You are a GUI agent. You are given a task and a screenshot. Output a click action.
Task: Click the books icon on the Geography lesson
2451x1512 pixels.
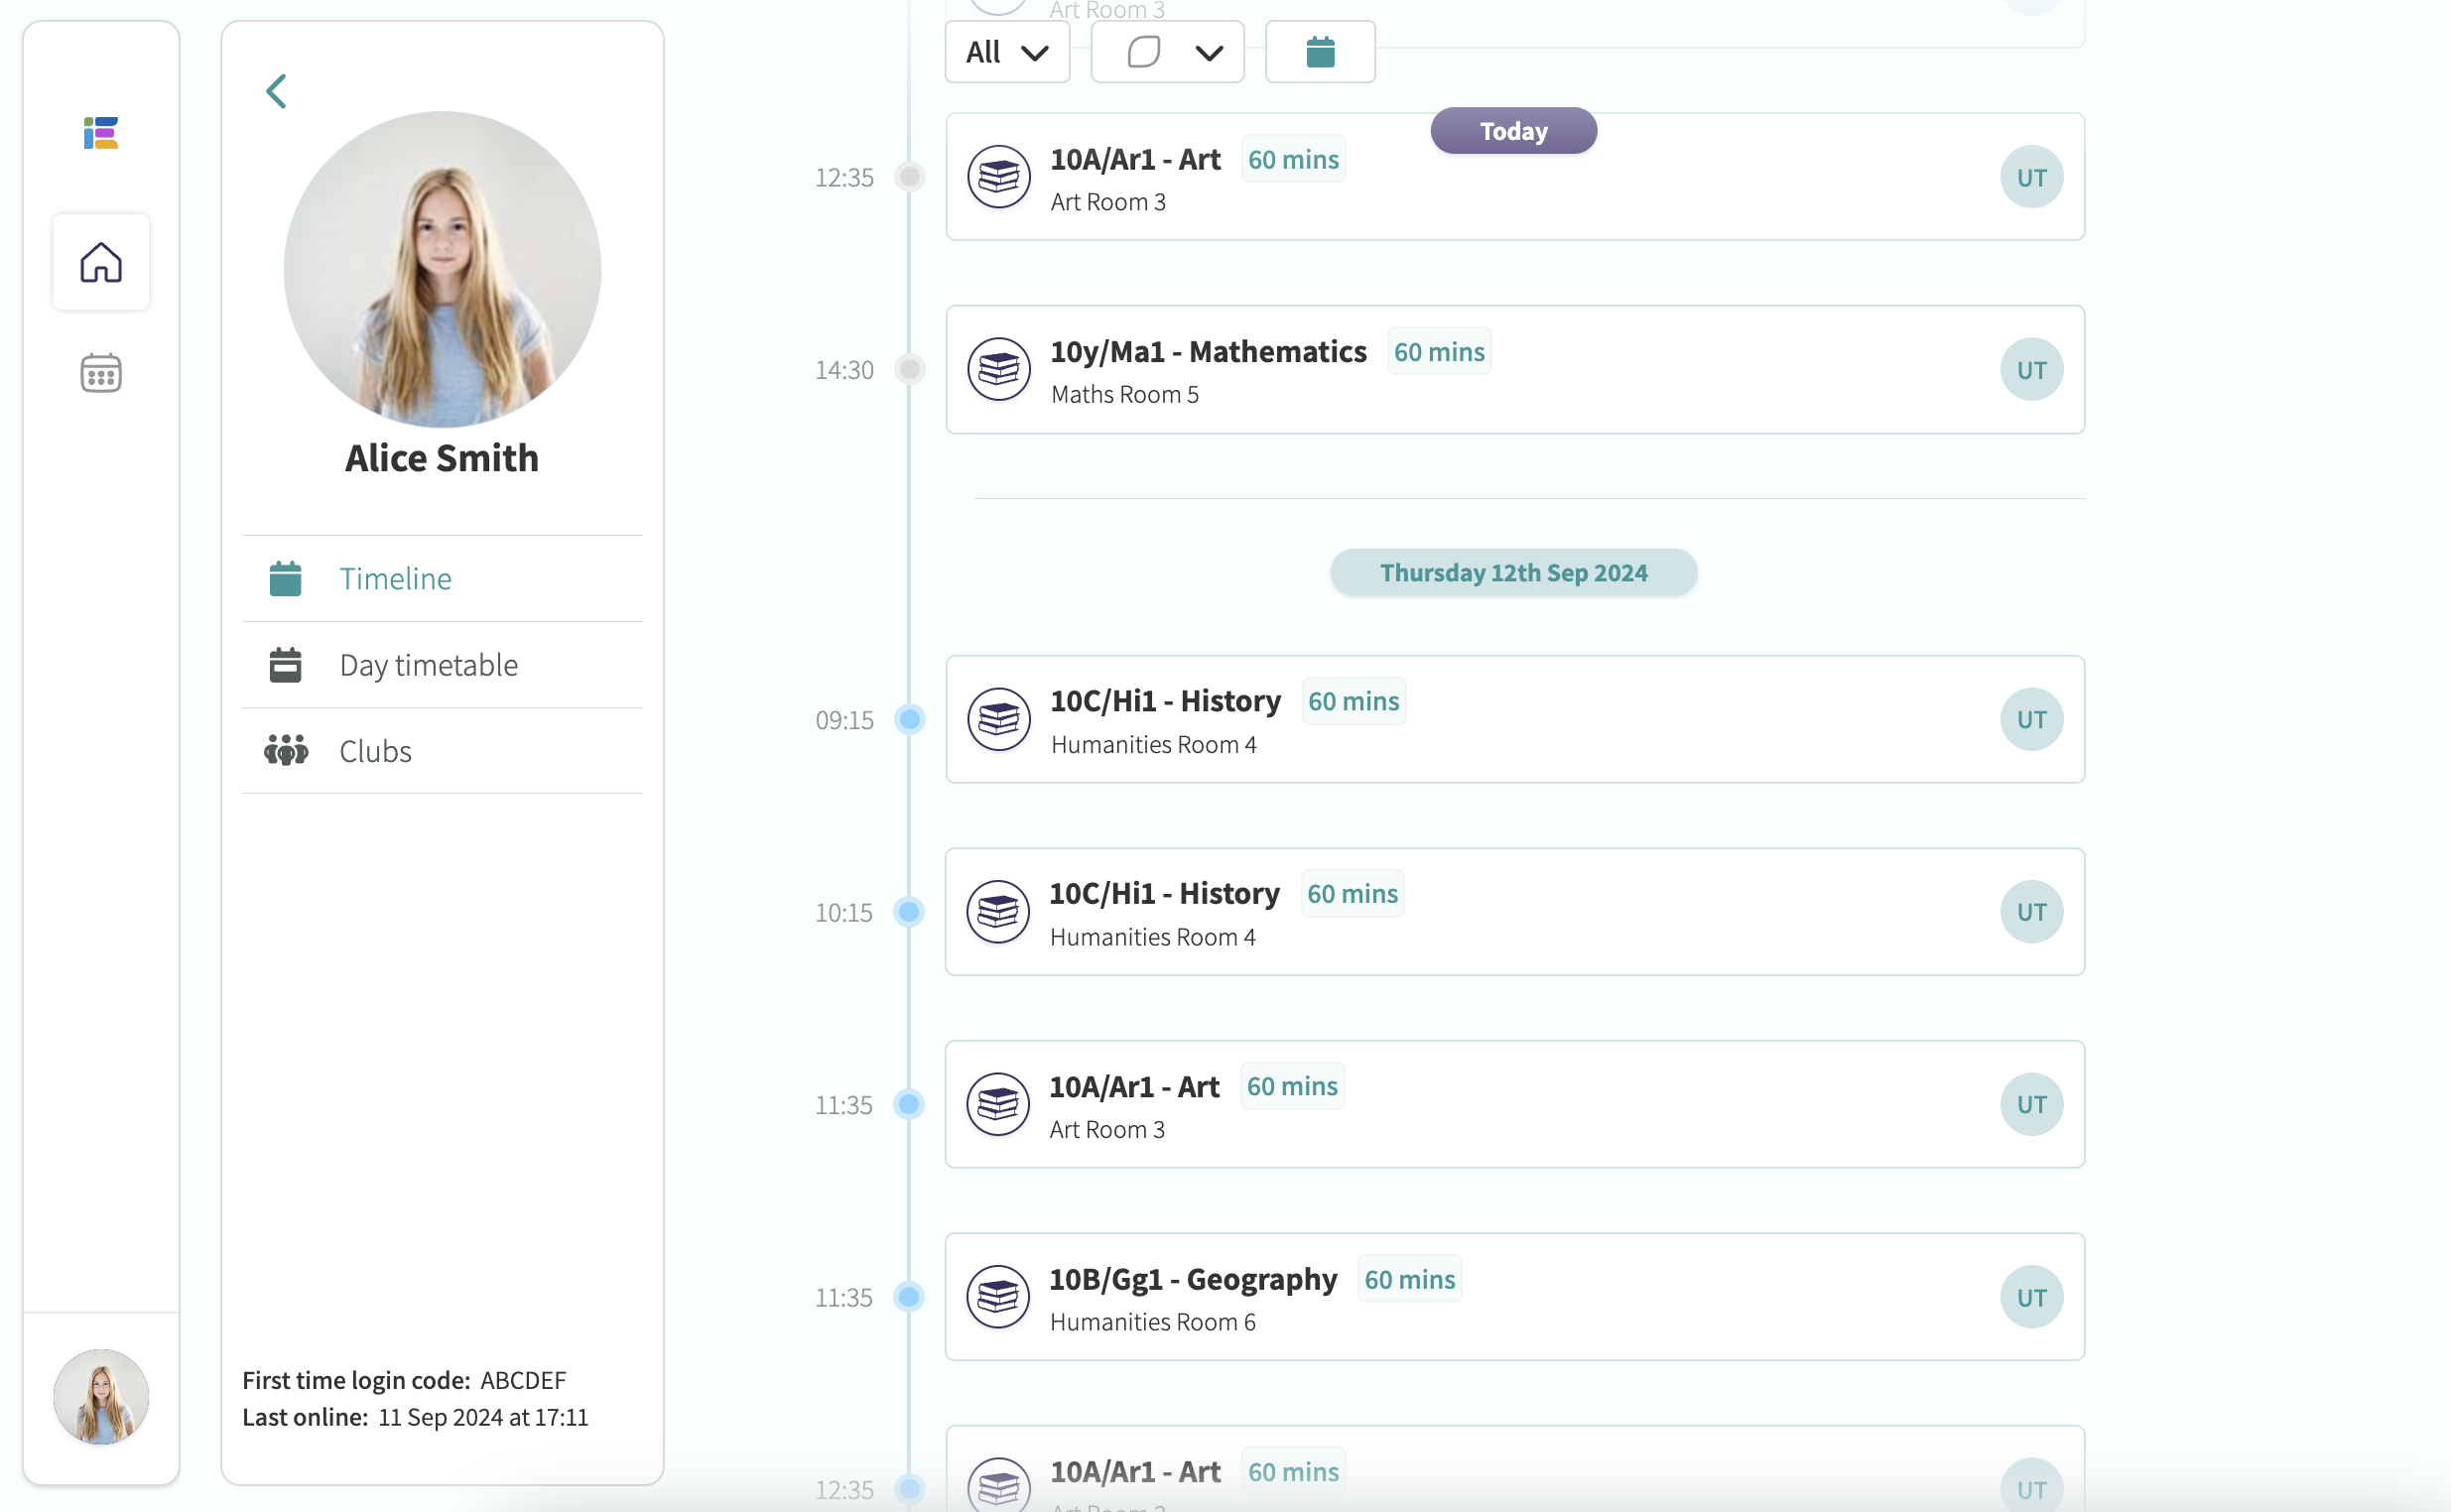click(999, 1297)
